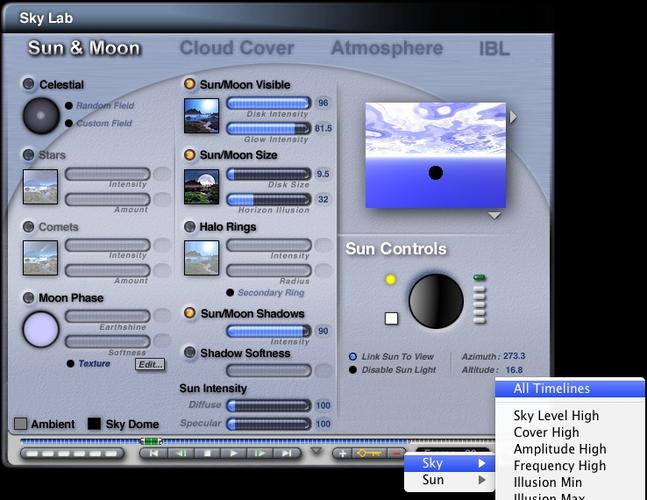
Task: Click the Stars preview thumbnail
Action: point(40,187)
